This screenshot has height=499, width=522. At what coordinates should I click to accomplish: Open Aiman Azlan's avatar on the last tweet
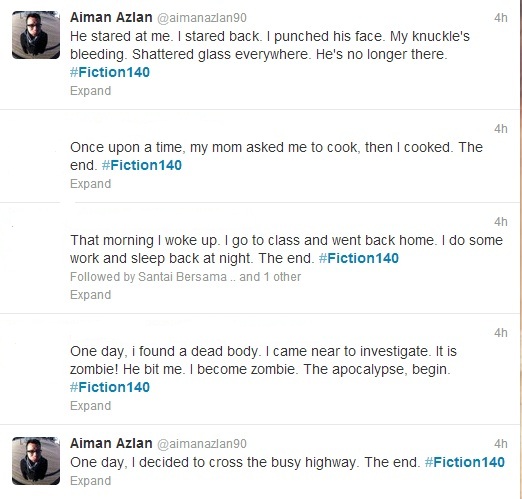[x=36, y=461]
